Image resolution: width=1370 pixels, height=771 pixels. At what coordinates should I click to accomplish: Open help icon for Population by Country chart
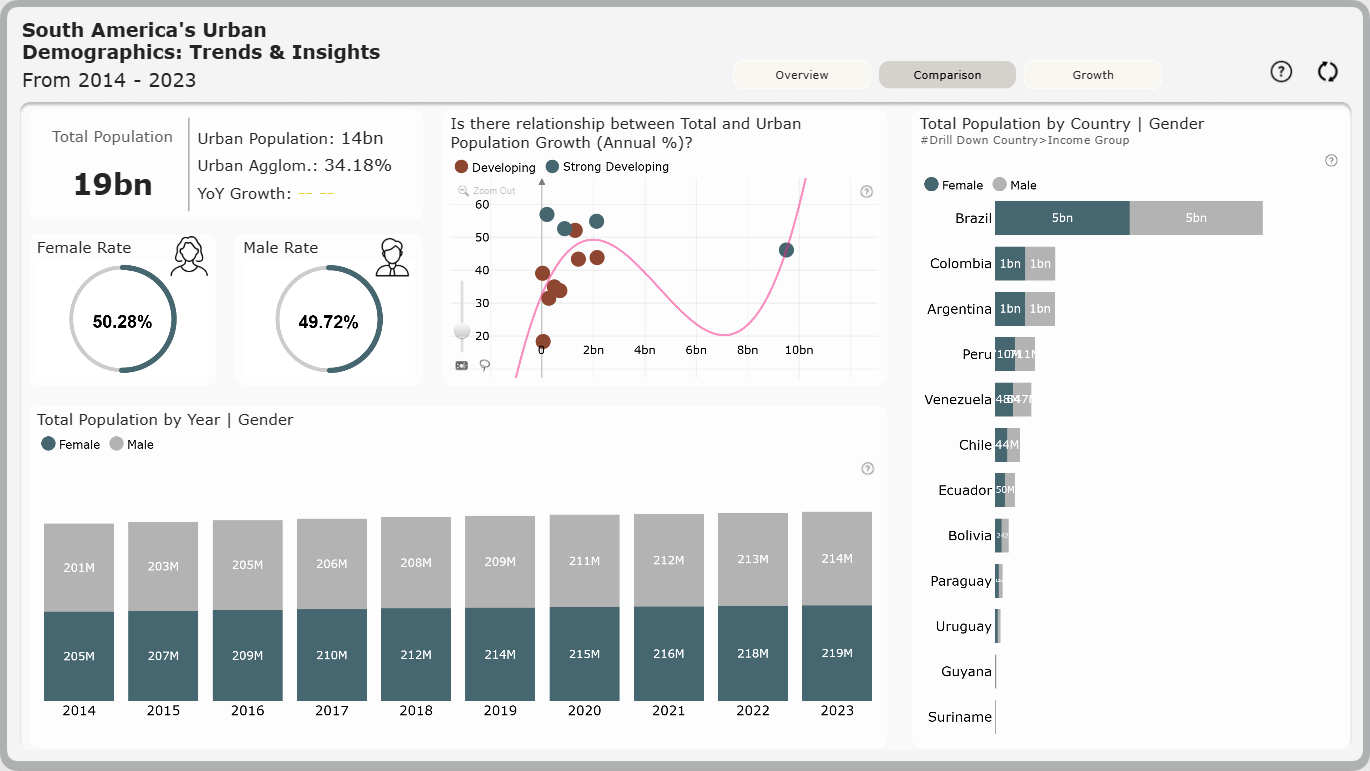[x=1331, y=161]
